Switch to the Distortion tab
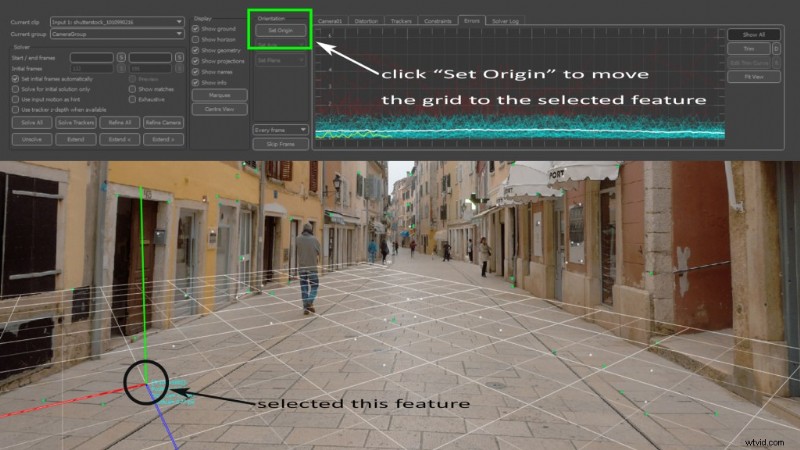The width and height of the screenshot is (800, 450). [366, 21]
